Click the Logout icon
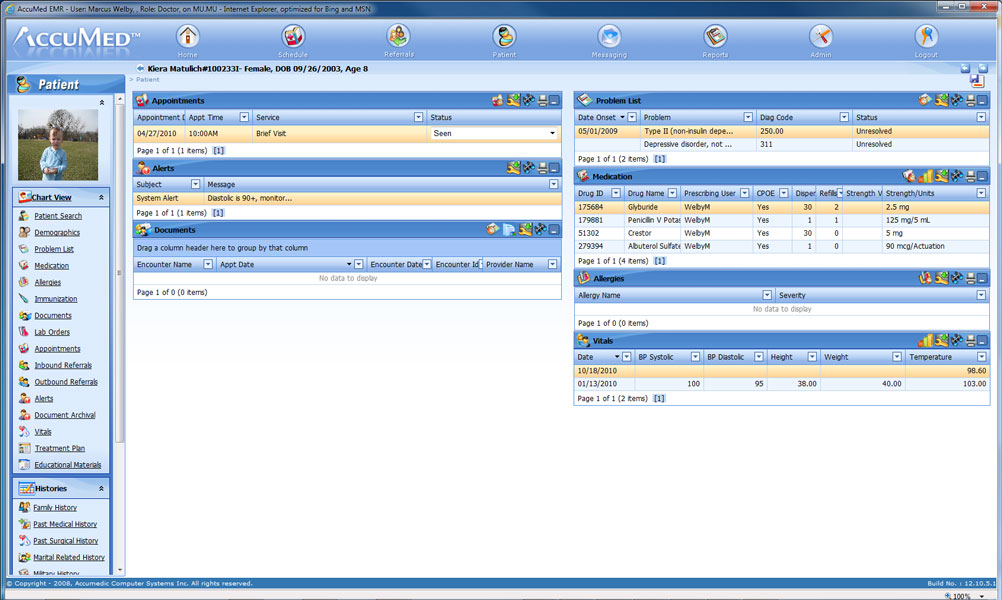Screen dimensions: 1002x600 click(x=925, y=40)
